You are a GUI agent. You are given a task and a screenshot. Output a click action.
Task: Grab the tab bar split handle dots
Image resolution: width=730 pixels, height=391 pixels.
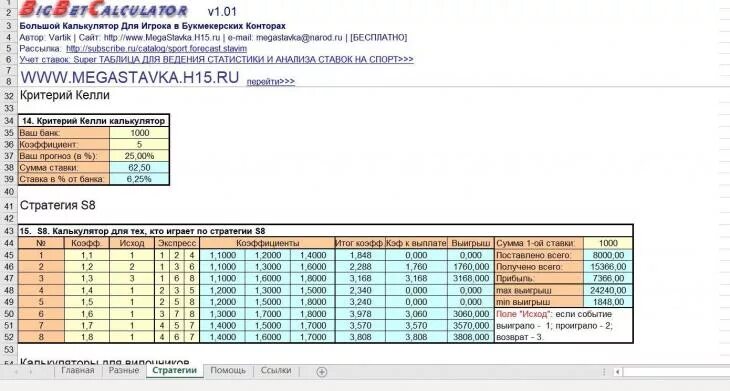[x=604, y=372]
